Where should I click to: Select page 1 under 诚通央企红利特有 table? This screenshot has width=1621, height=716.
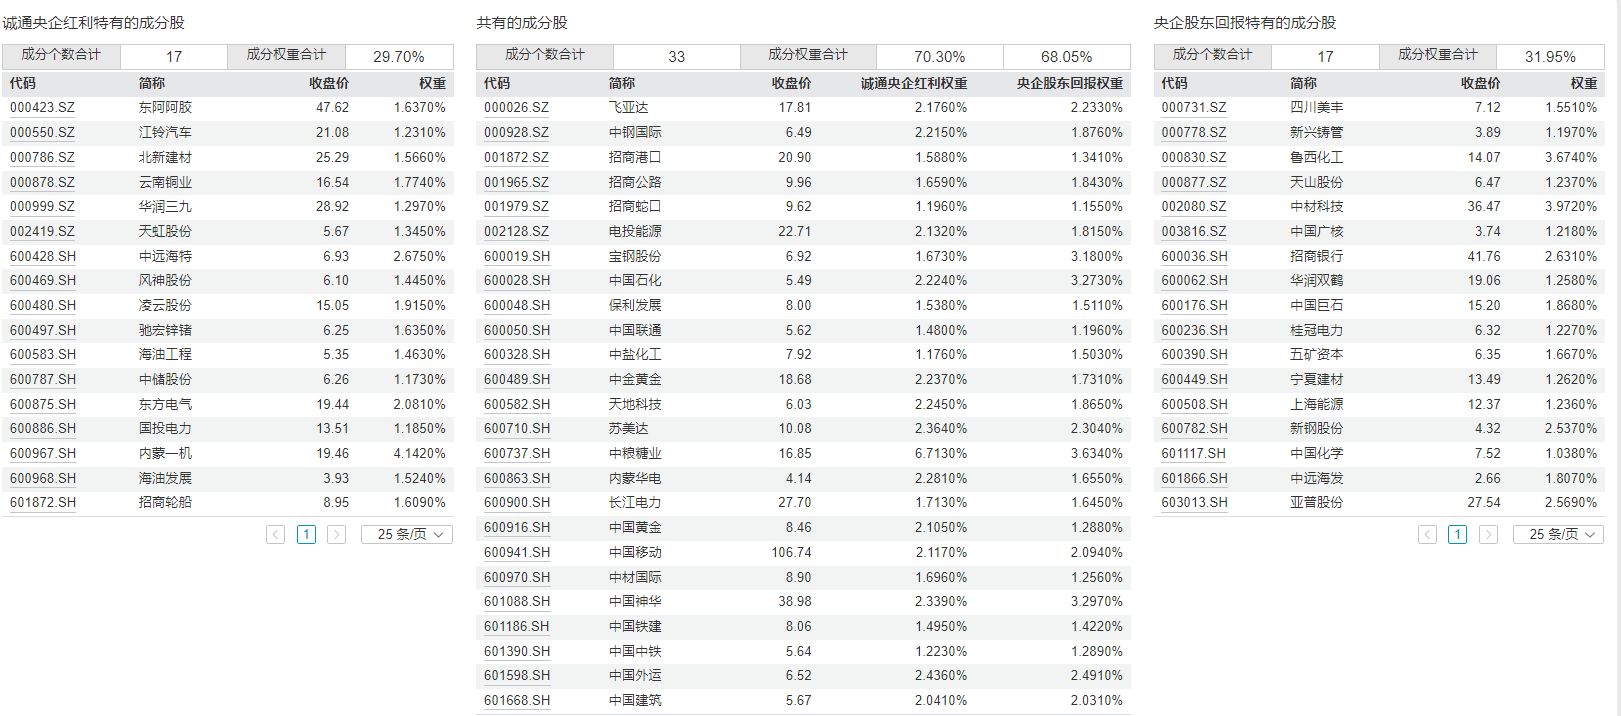(x=307, y=534)
